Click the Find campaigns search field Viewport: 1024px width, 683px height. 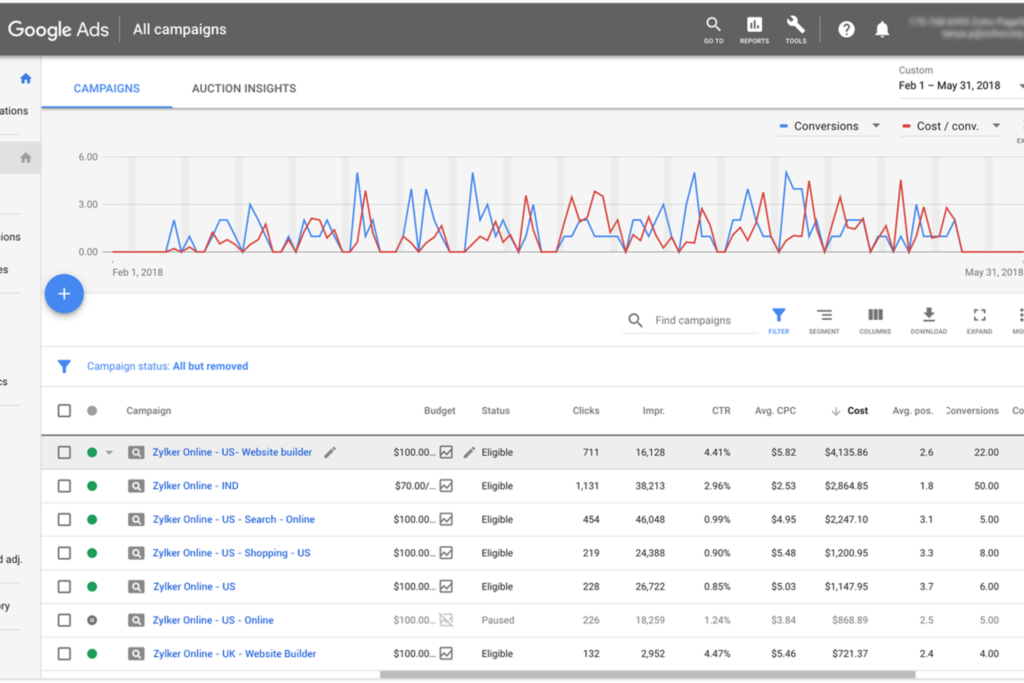(702, 321)
